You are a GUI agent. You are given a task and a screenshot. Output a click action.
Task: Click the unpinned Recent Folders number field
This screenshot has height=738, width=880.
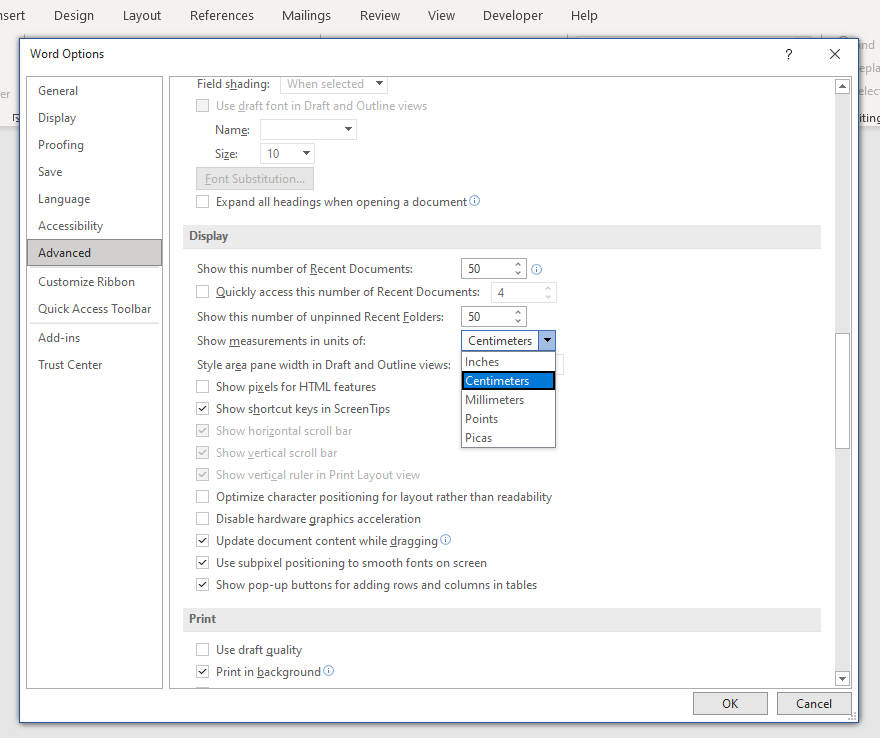487,317
